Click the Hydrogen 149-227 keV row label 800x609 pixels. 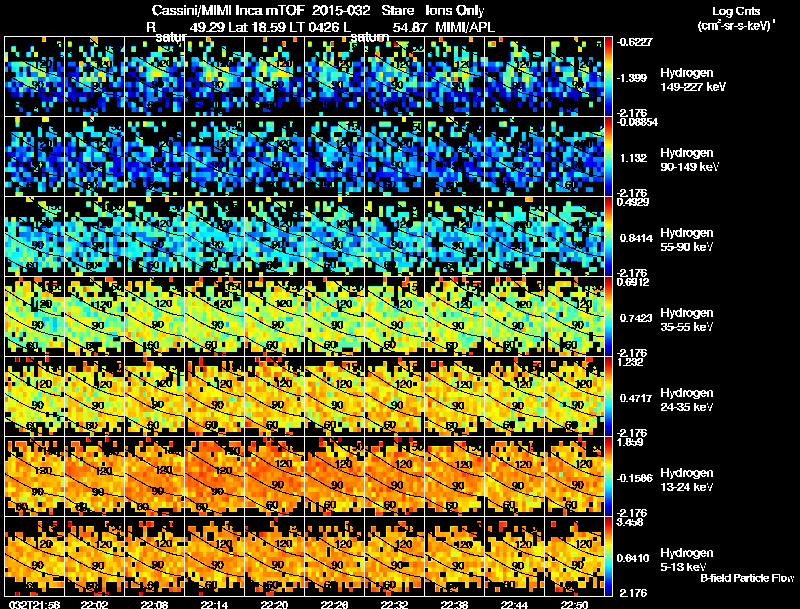(692, 80)
